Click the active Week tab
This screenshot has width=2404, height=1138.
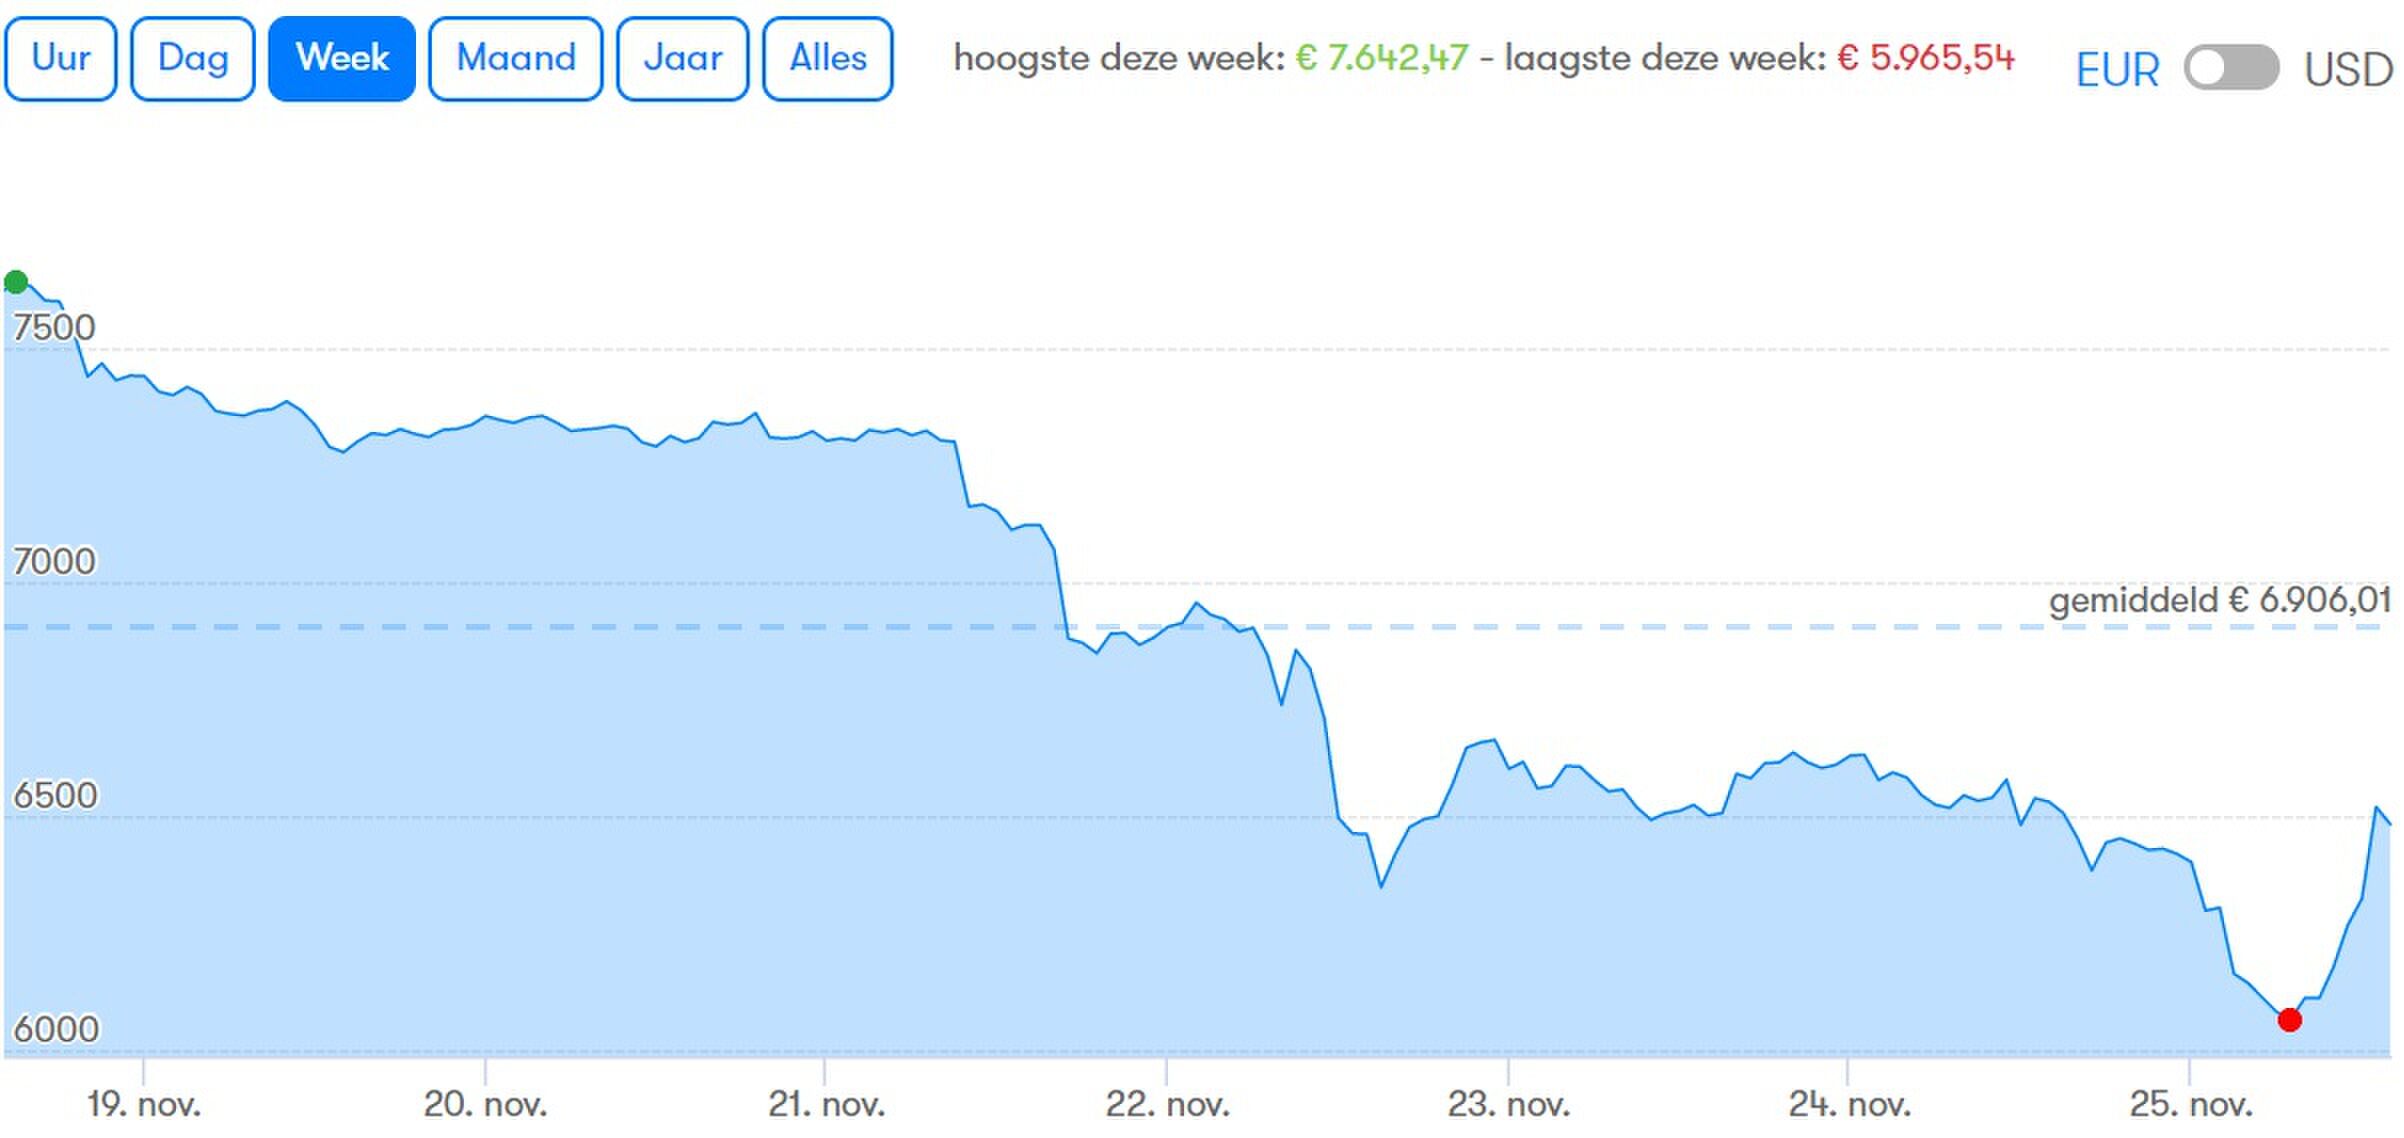pyautogui.click(x=342, y=59)
